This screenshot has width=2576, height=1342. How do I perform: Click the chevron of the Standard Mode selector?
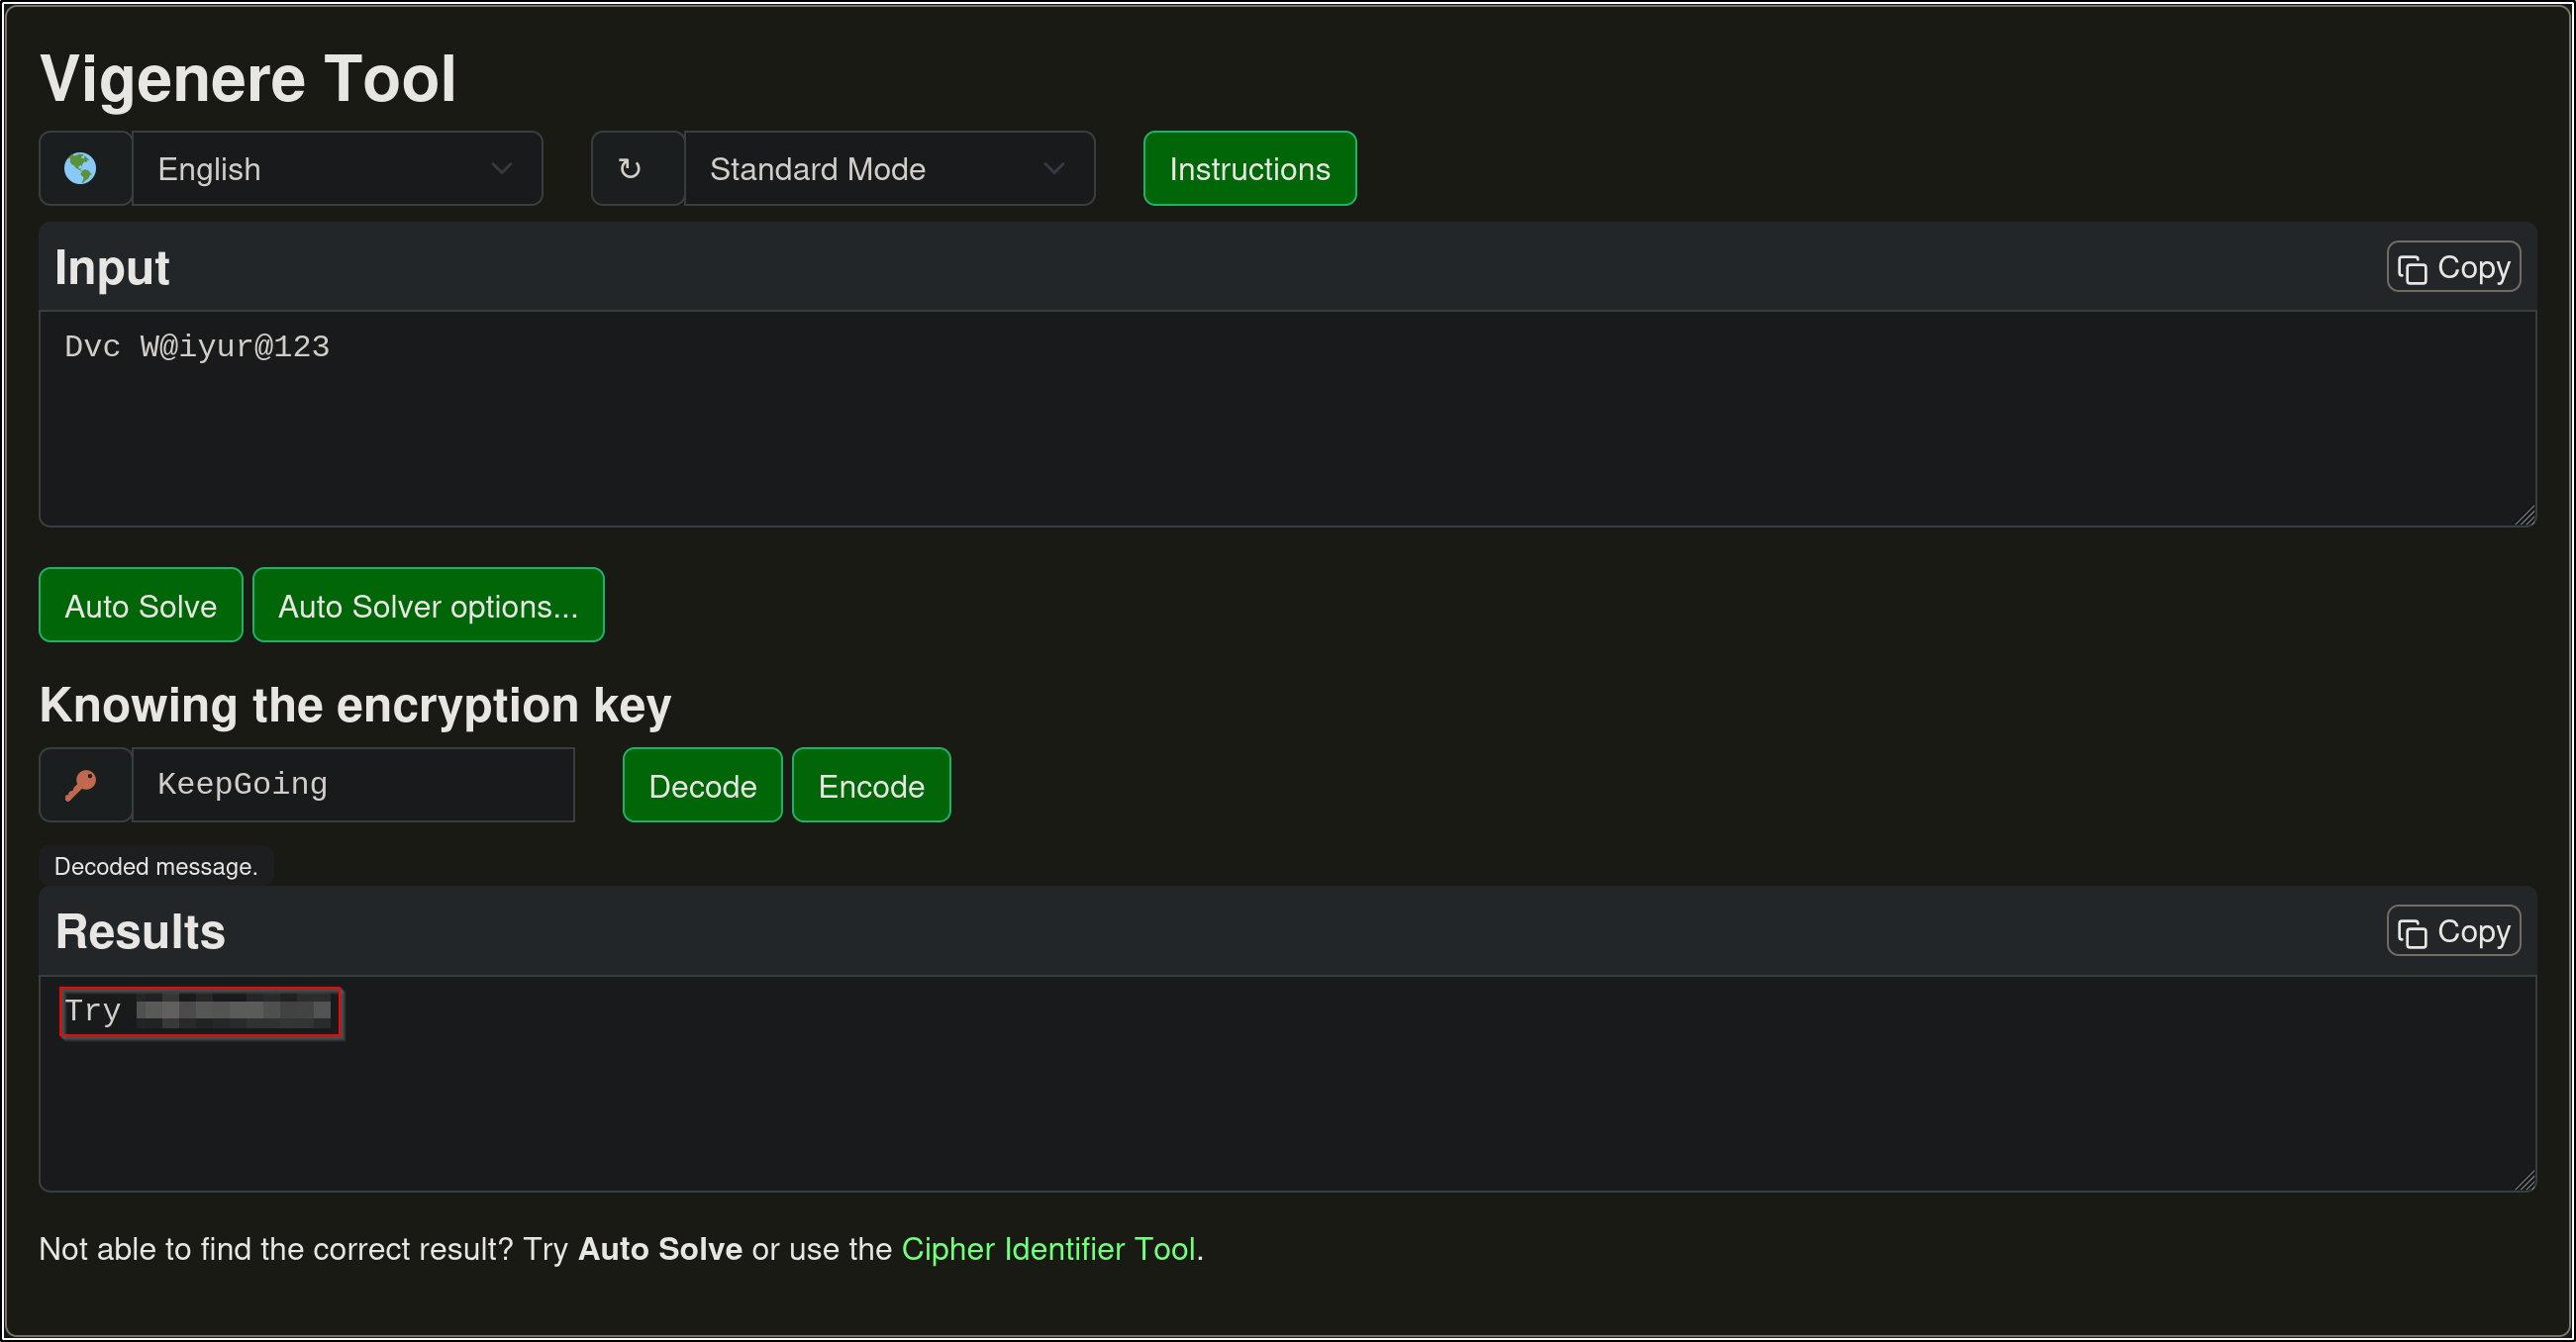click(x=1053, y=168)
